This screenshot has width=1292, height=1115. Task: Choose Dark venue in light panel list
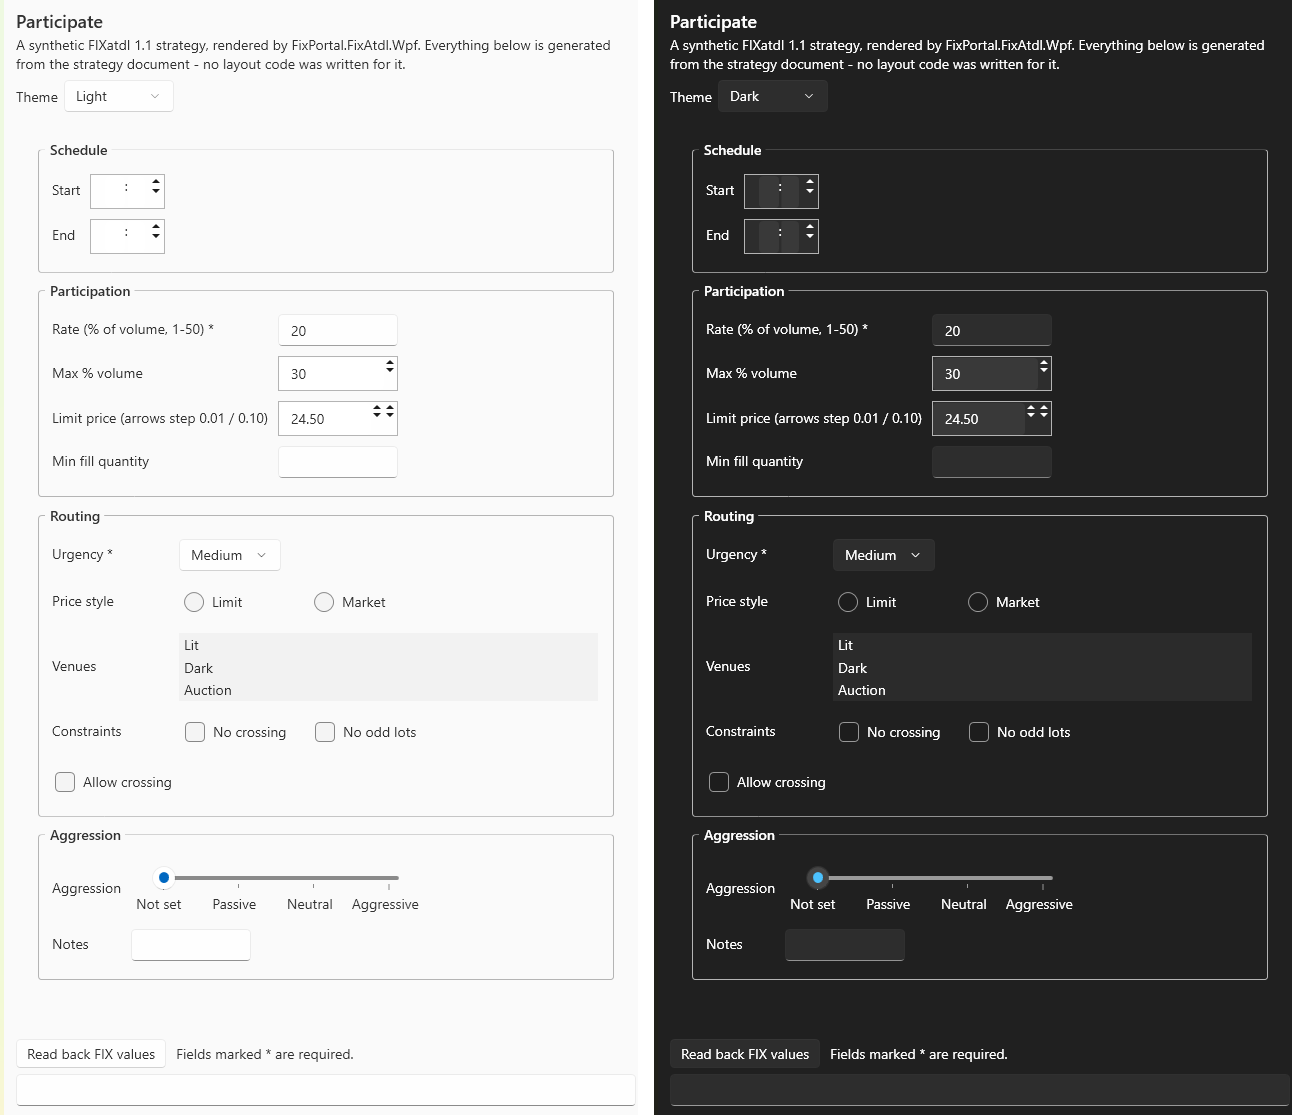coord(388,668)
